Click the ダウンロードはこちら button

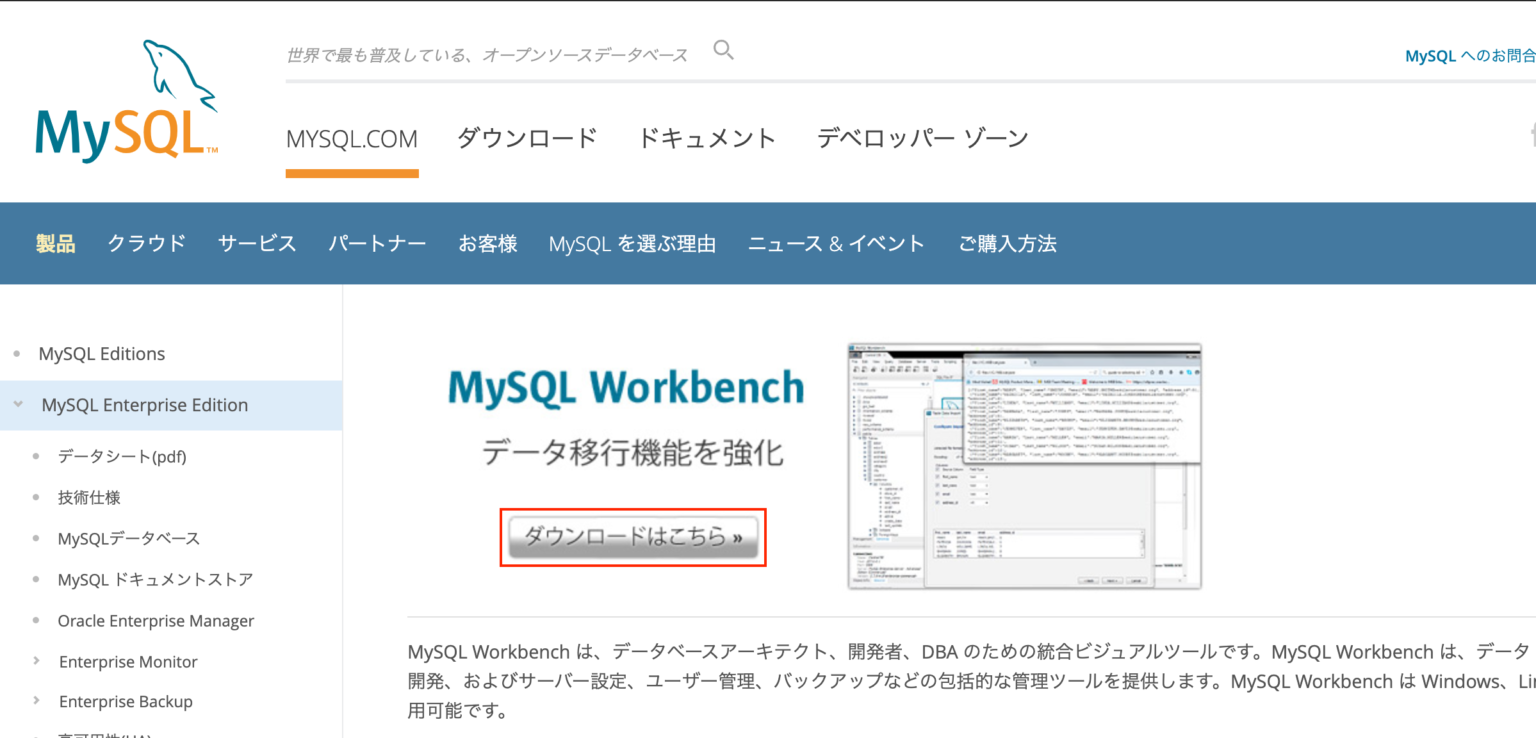point(633,538)
